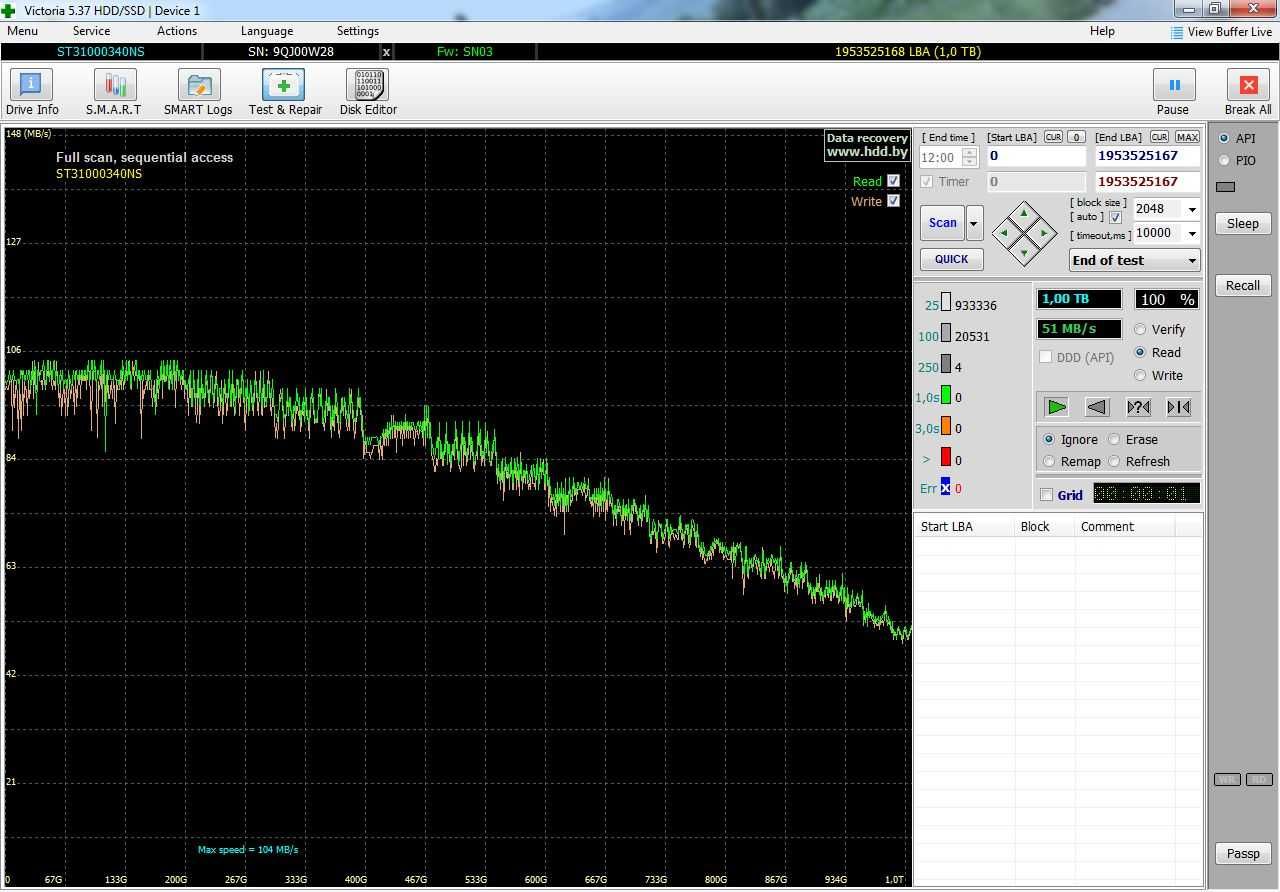Set End LBA with CUR button
Screen dimensions: 1280x892
click(1159, 137)
